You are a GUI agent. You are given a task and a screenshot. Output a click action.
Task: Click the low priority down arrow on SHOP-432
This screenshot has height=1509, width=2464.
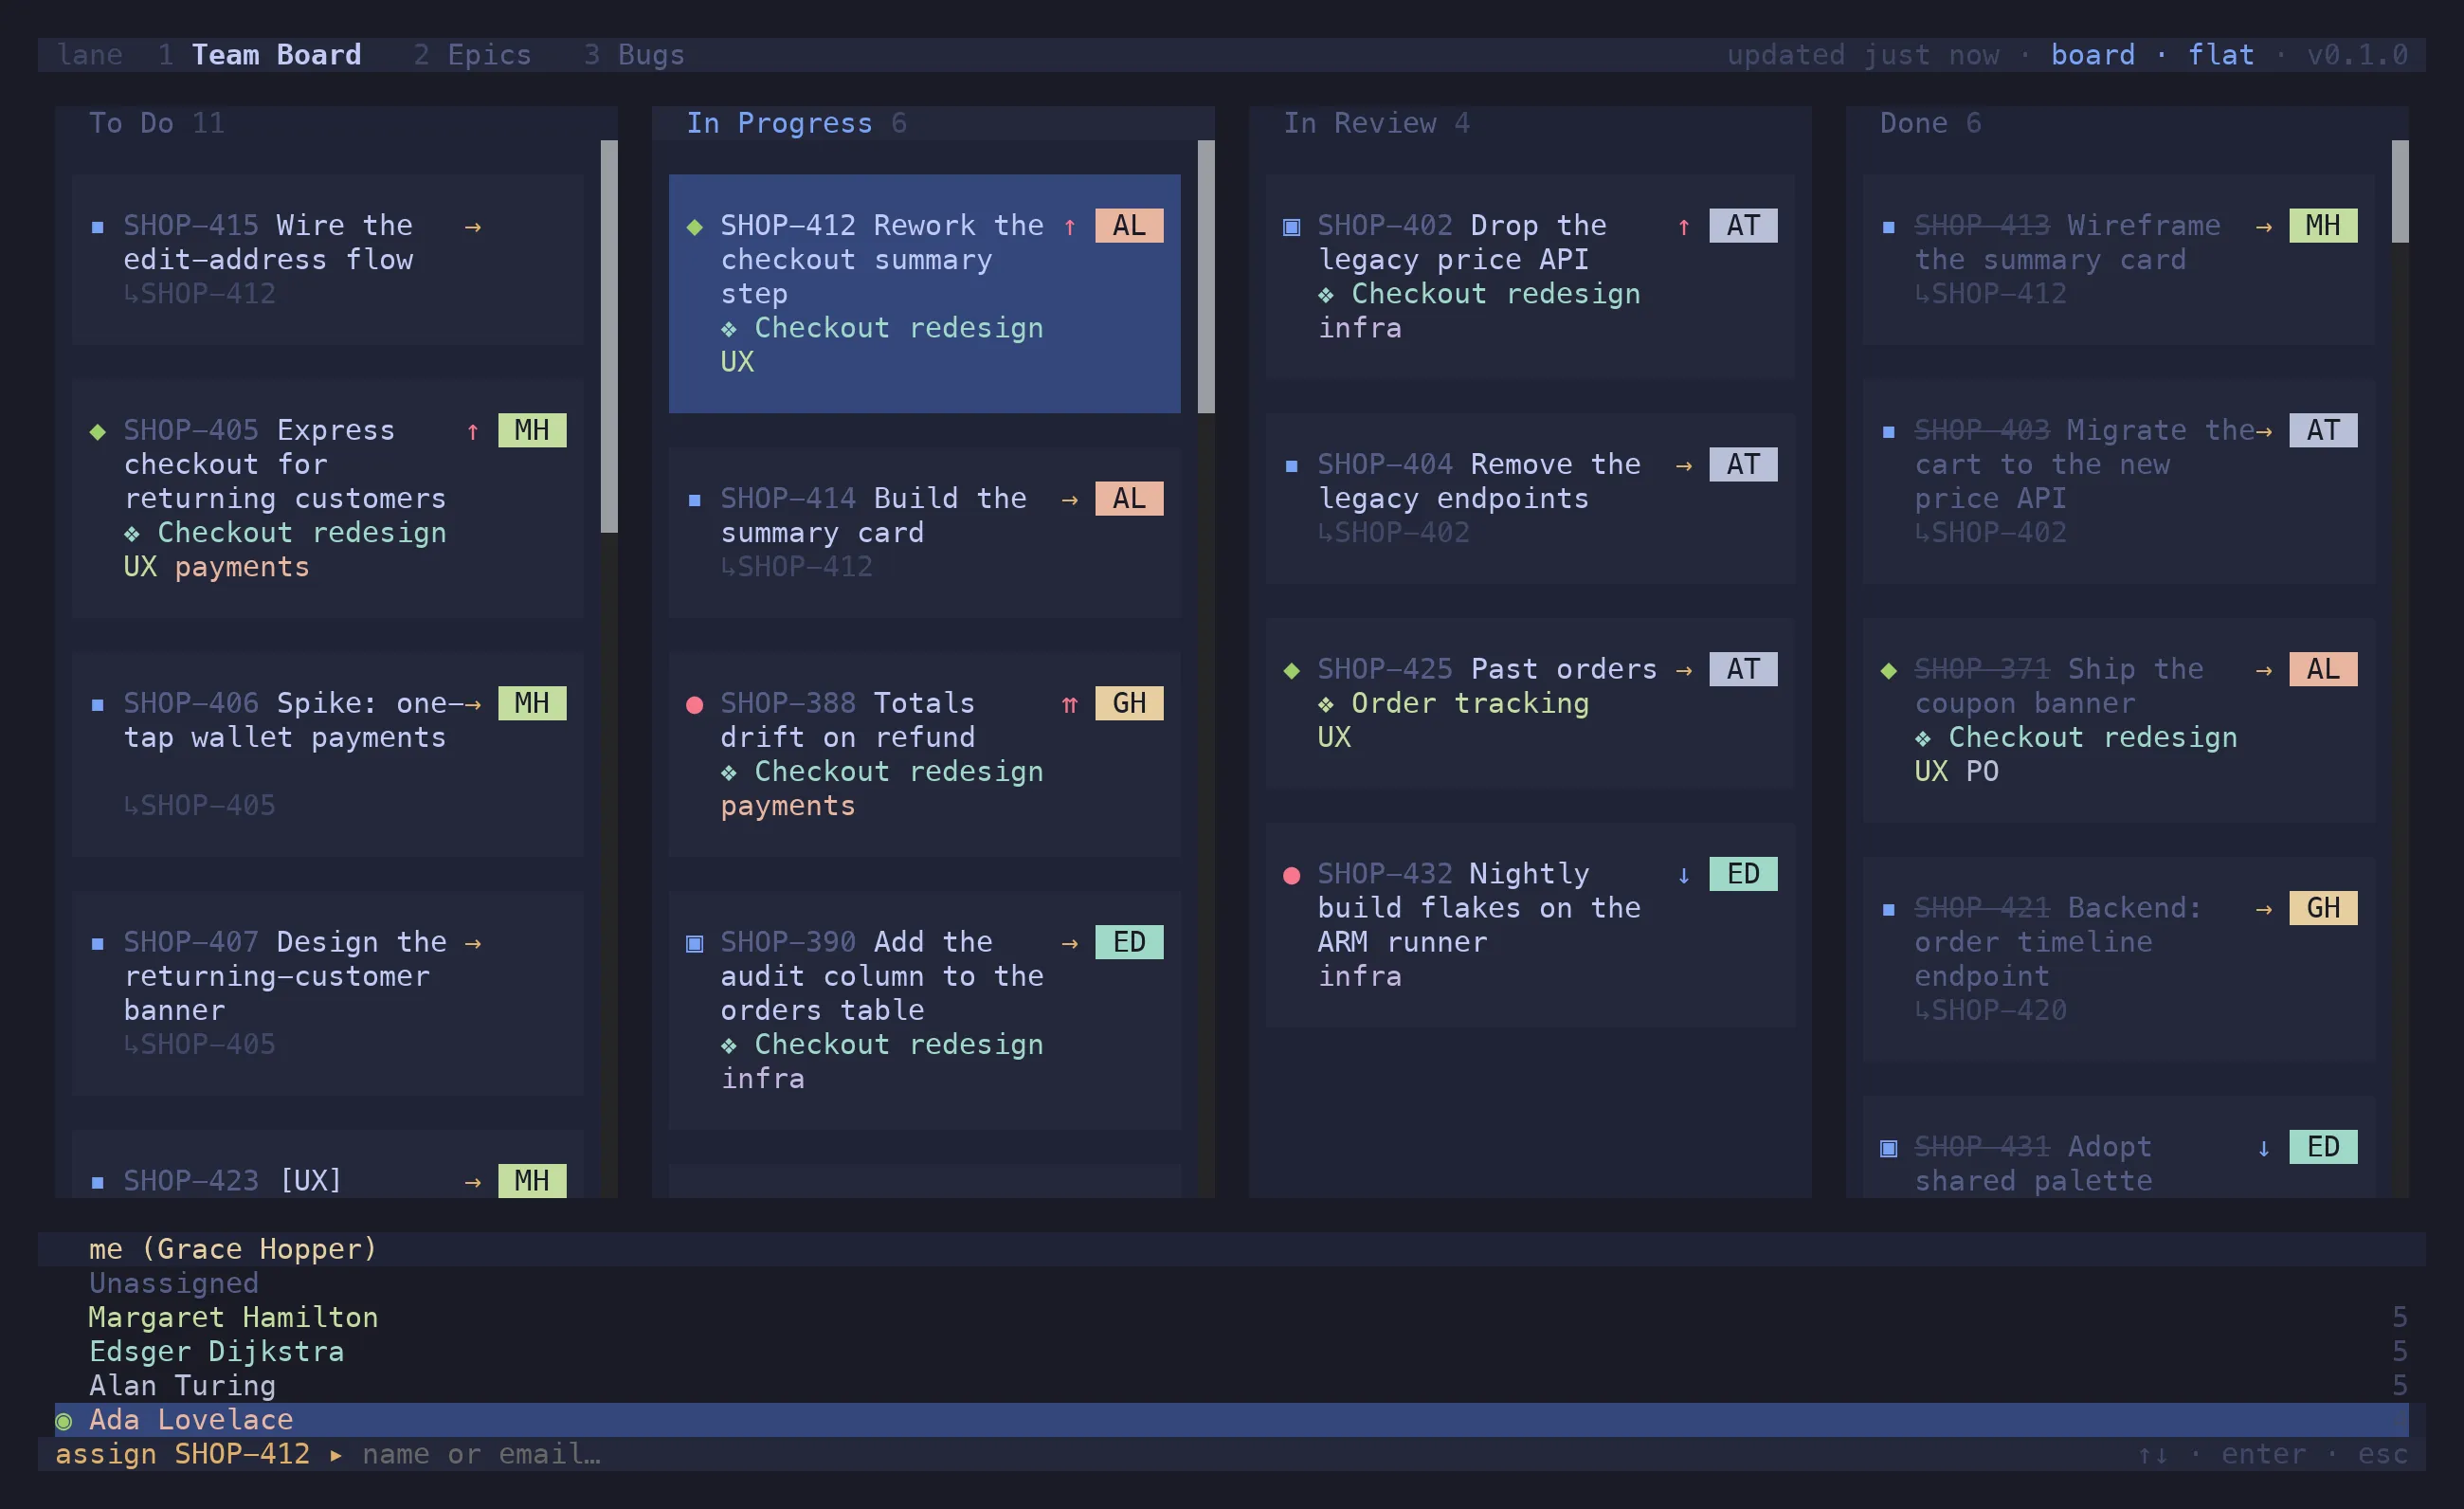[1684, 876]
